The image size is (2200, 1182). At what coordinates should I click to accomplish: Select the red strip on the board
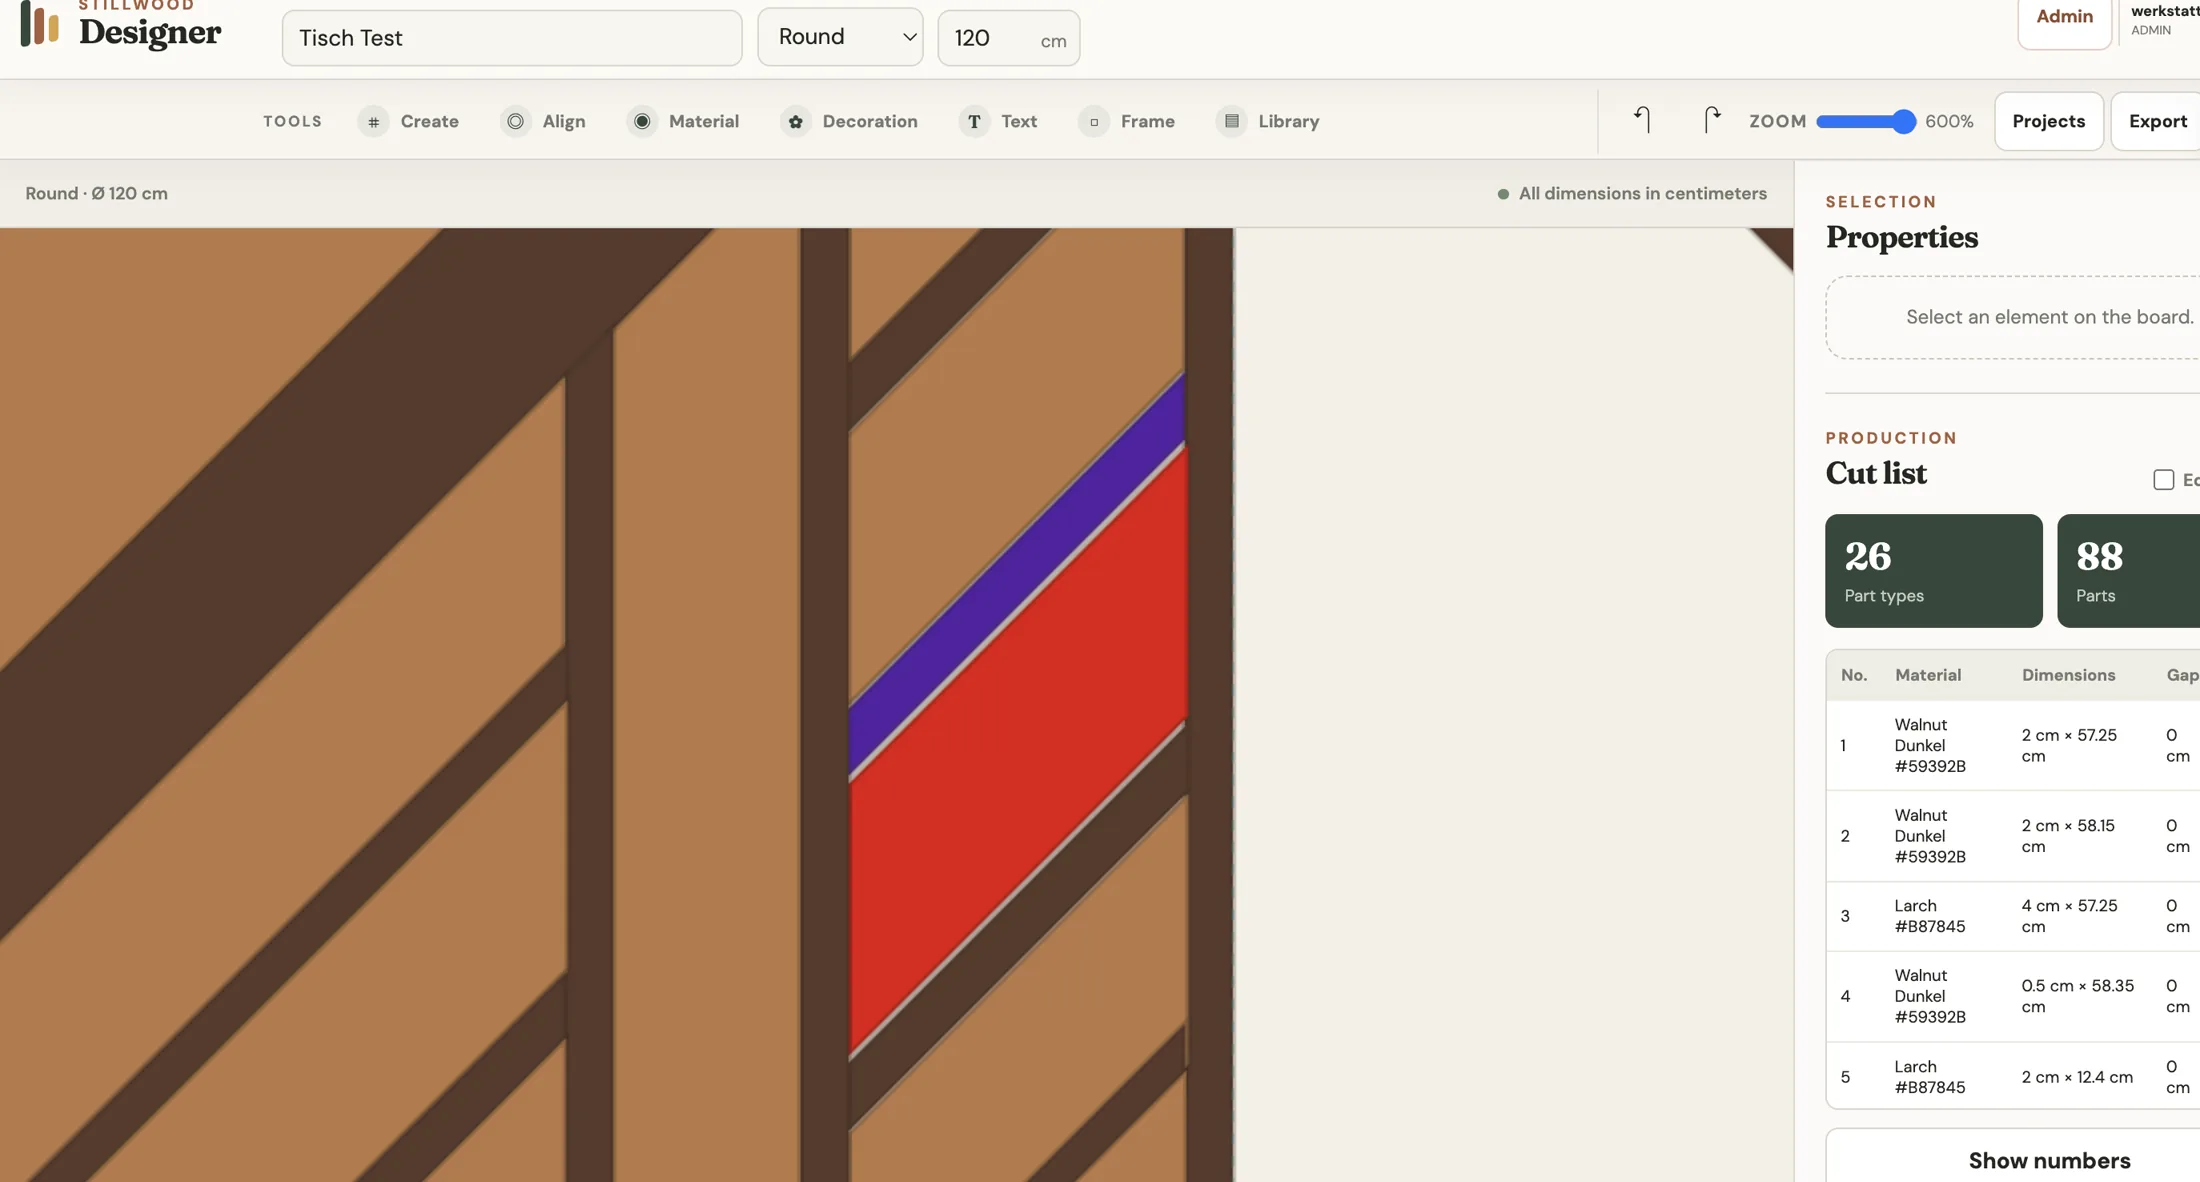point(1017,753)
